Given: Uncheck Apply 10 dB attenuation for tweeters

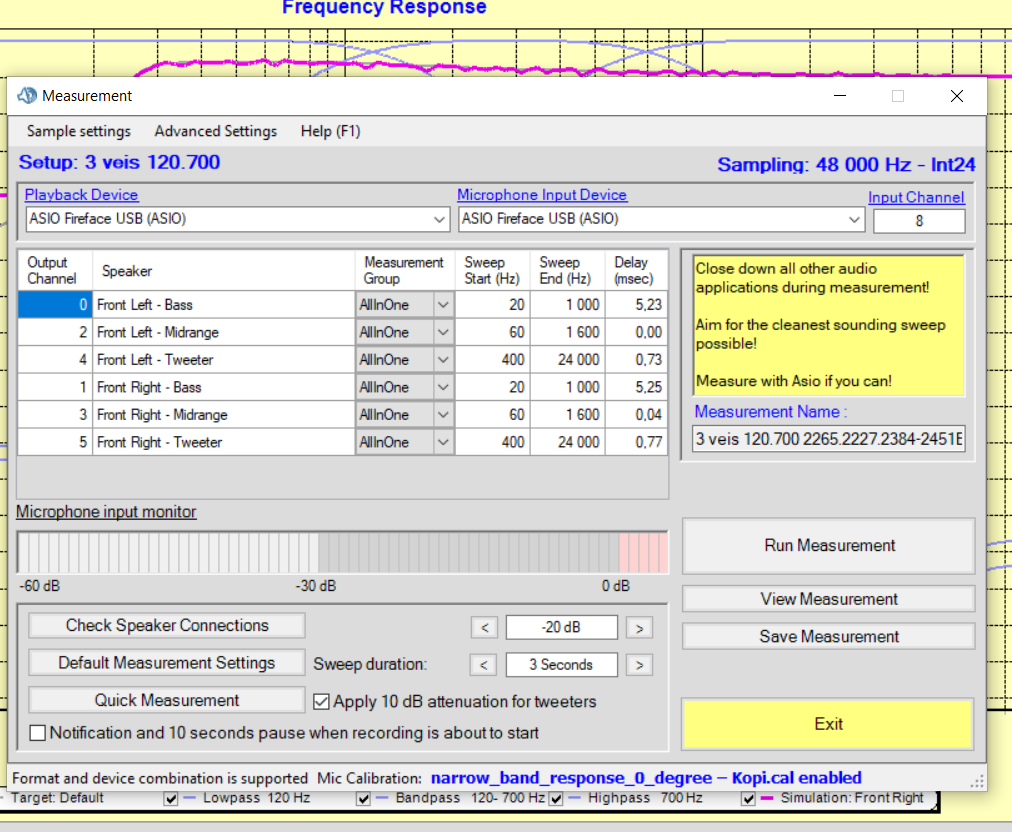Looking at the screenshot, I should click(322, 702).
